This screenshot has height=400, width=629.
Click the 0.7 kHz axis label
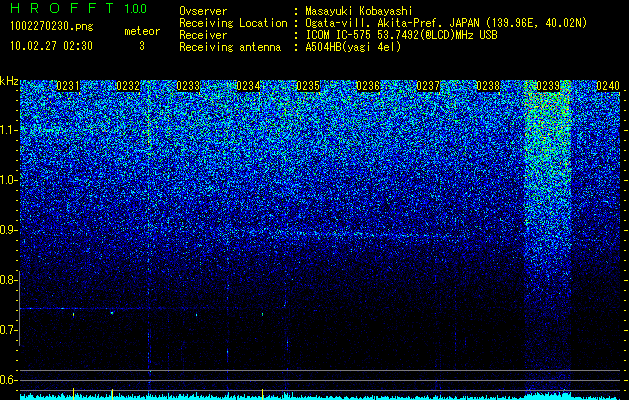click(8, 330)
